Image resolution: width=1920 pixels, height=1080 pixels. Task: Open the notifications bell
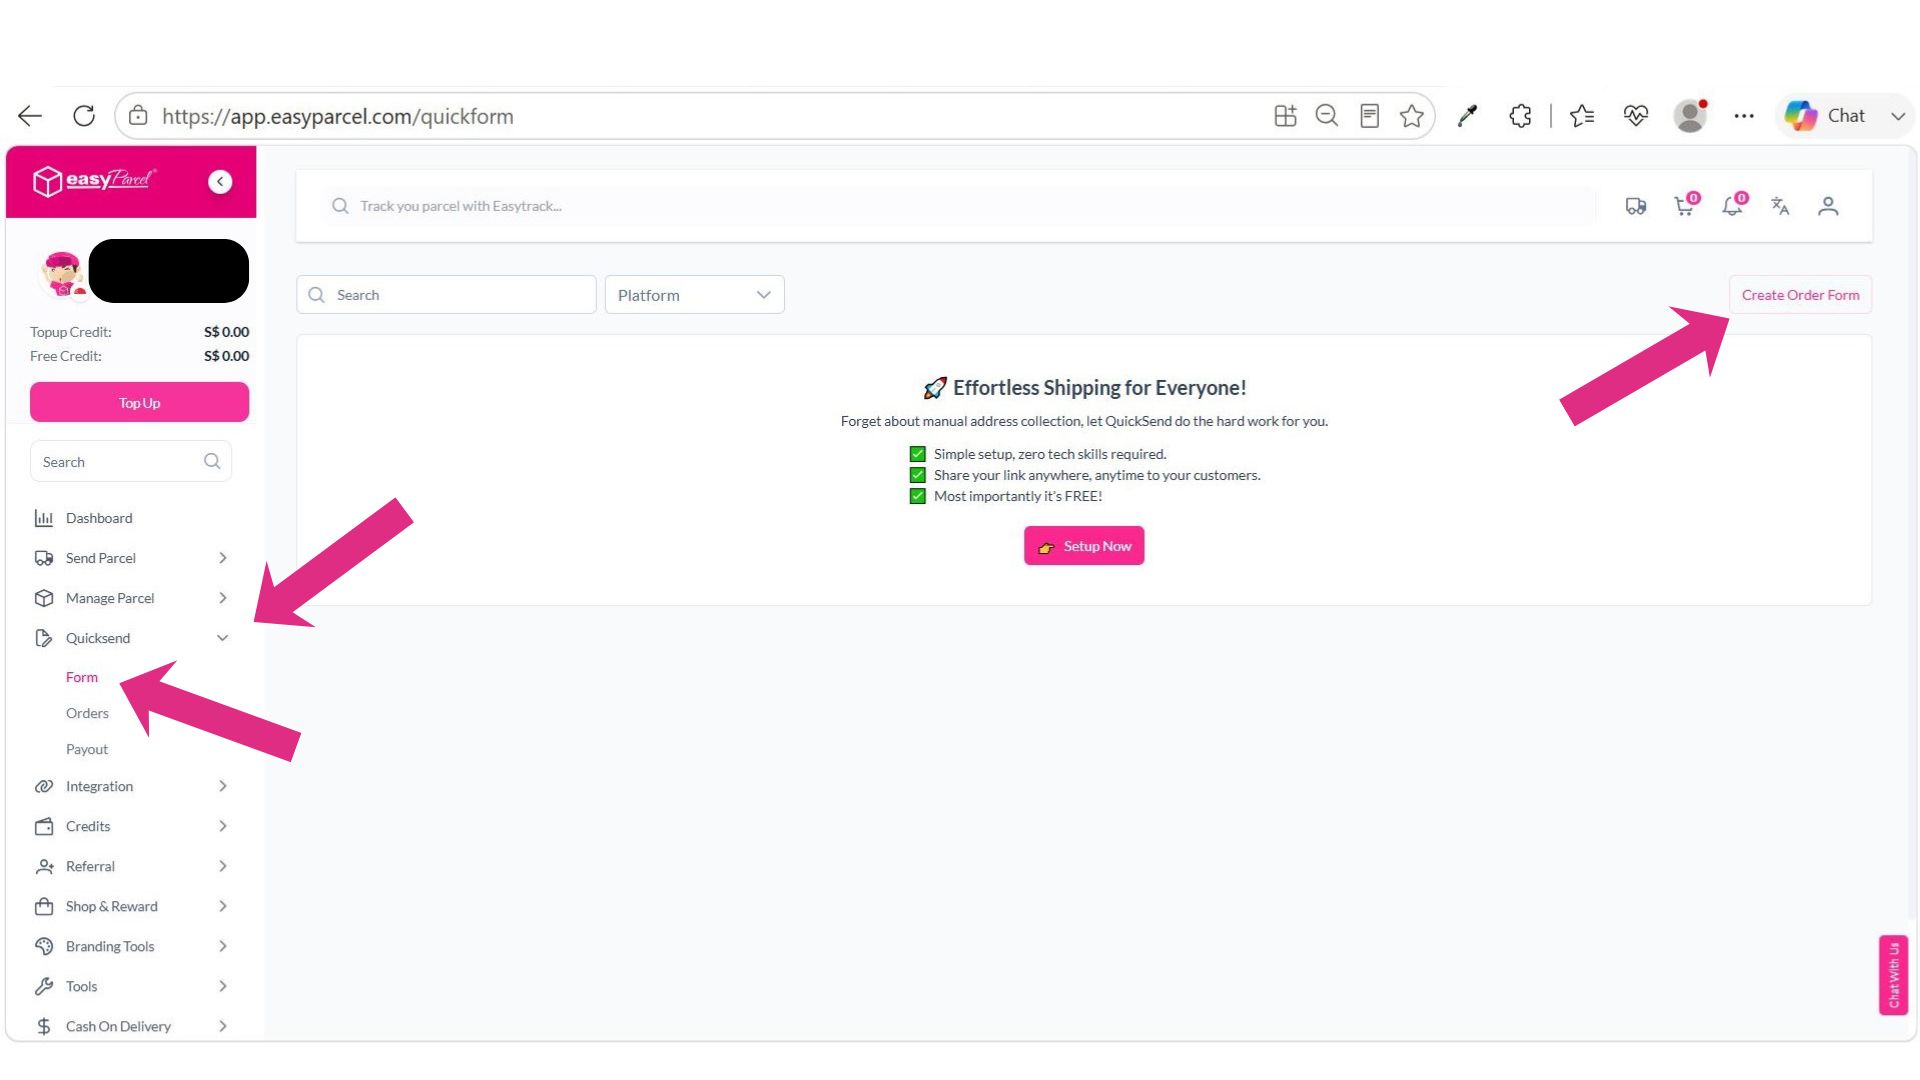(1733, 205)
